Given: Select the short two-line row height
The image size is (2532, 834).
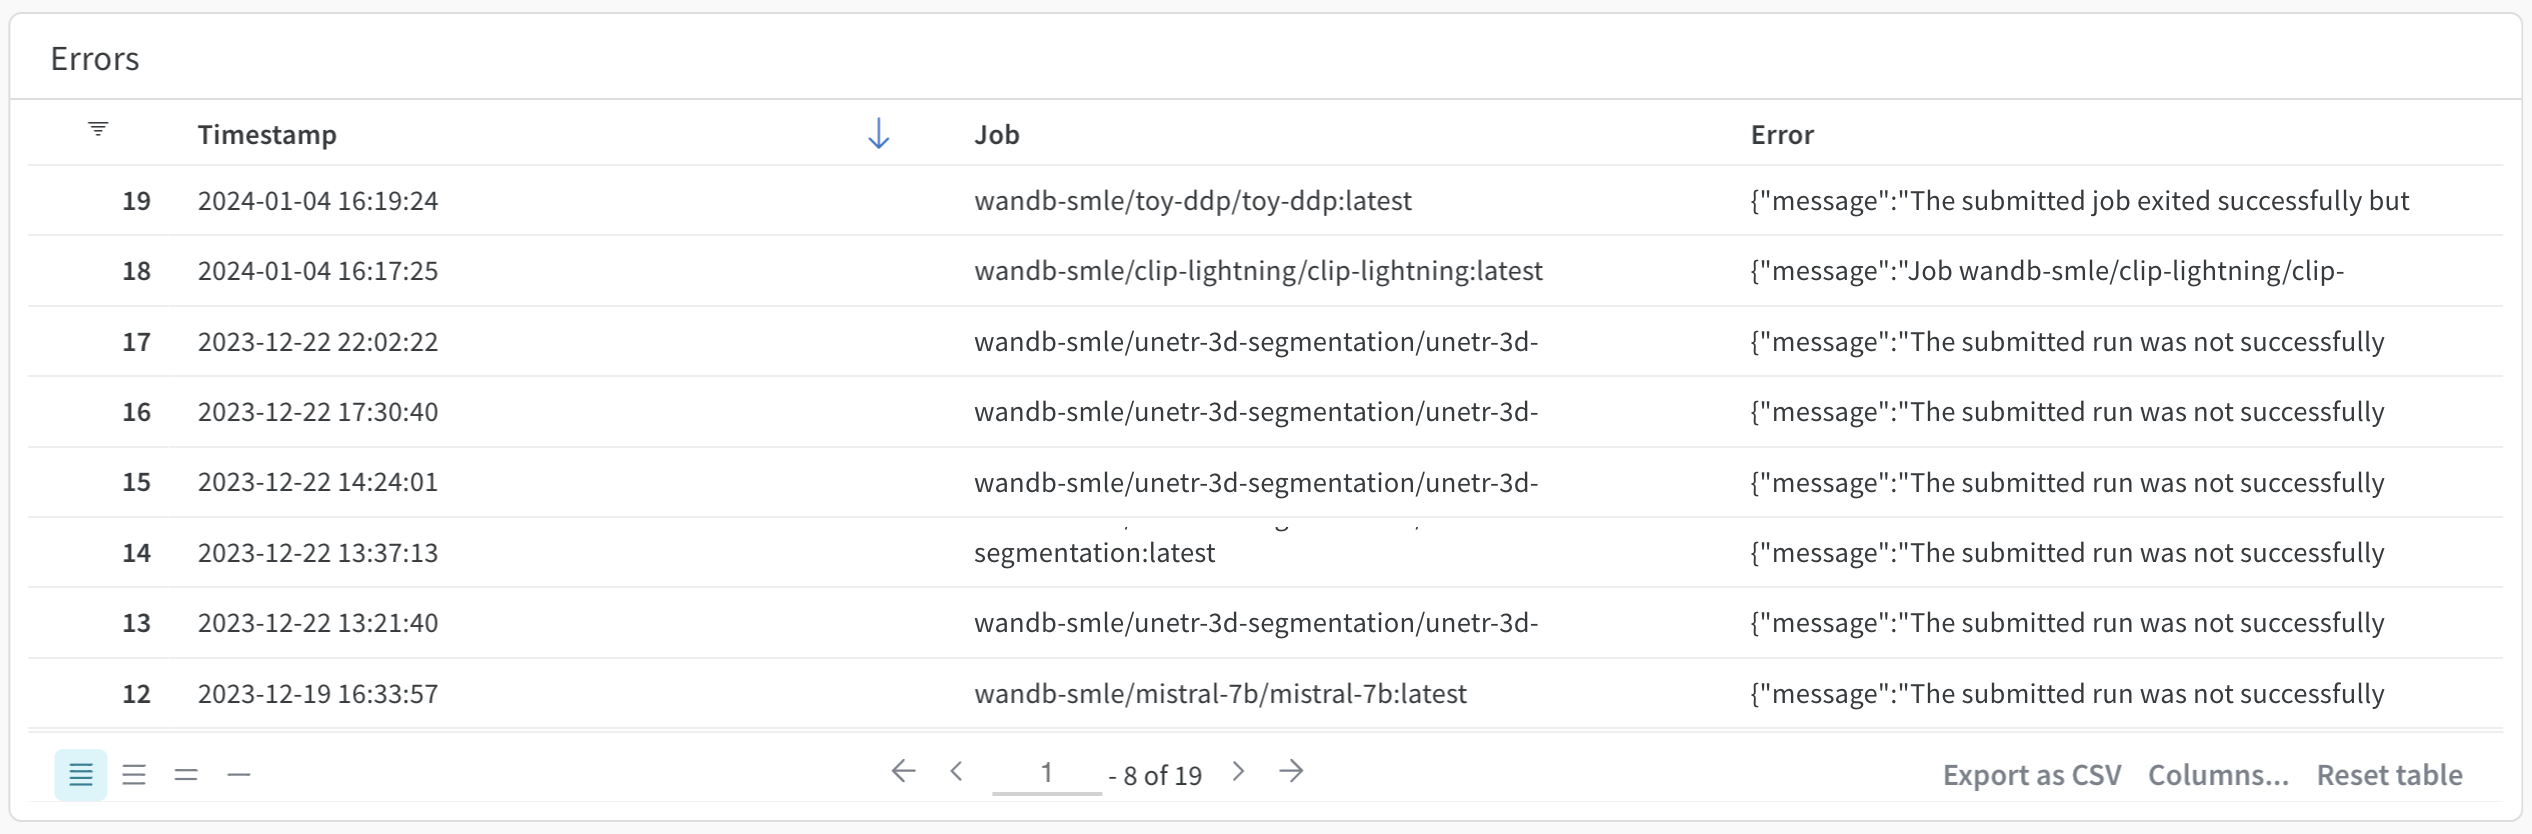Looking at the screenshot, I should pos(186,774).
